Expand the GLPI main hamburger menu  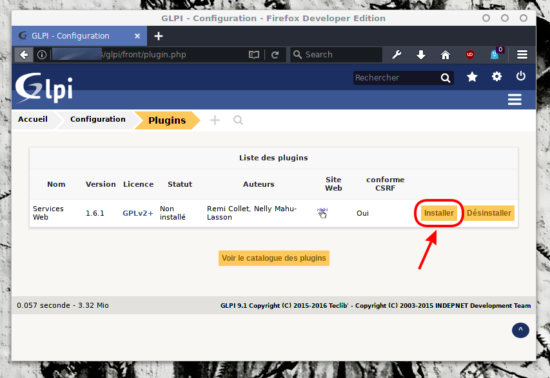[x=515, y=100]
